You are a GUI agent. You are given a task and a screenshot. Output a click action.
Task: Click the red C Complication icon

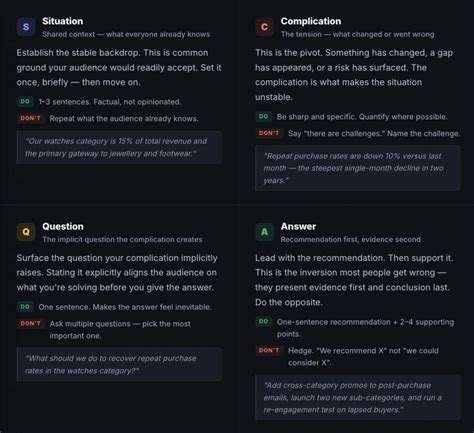[264, 27]
